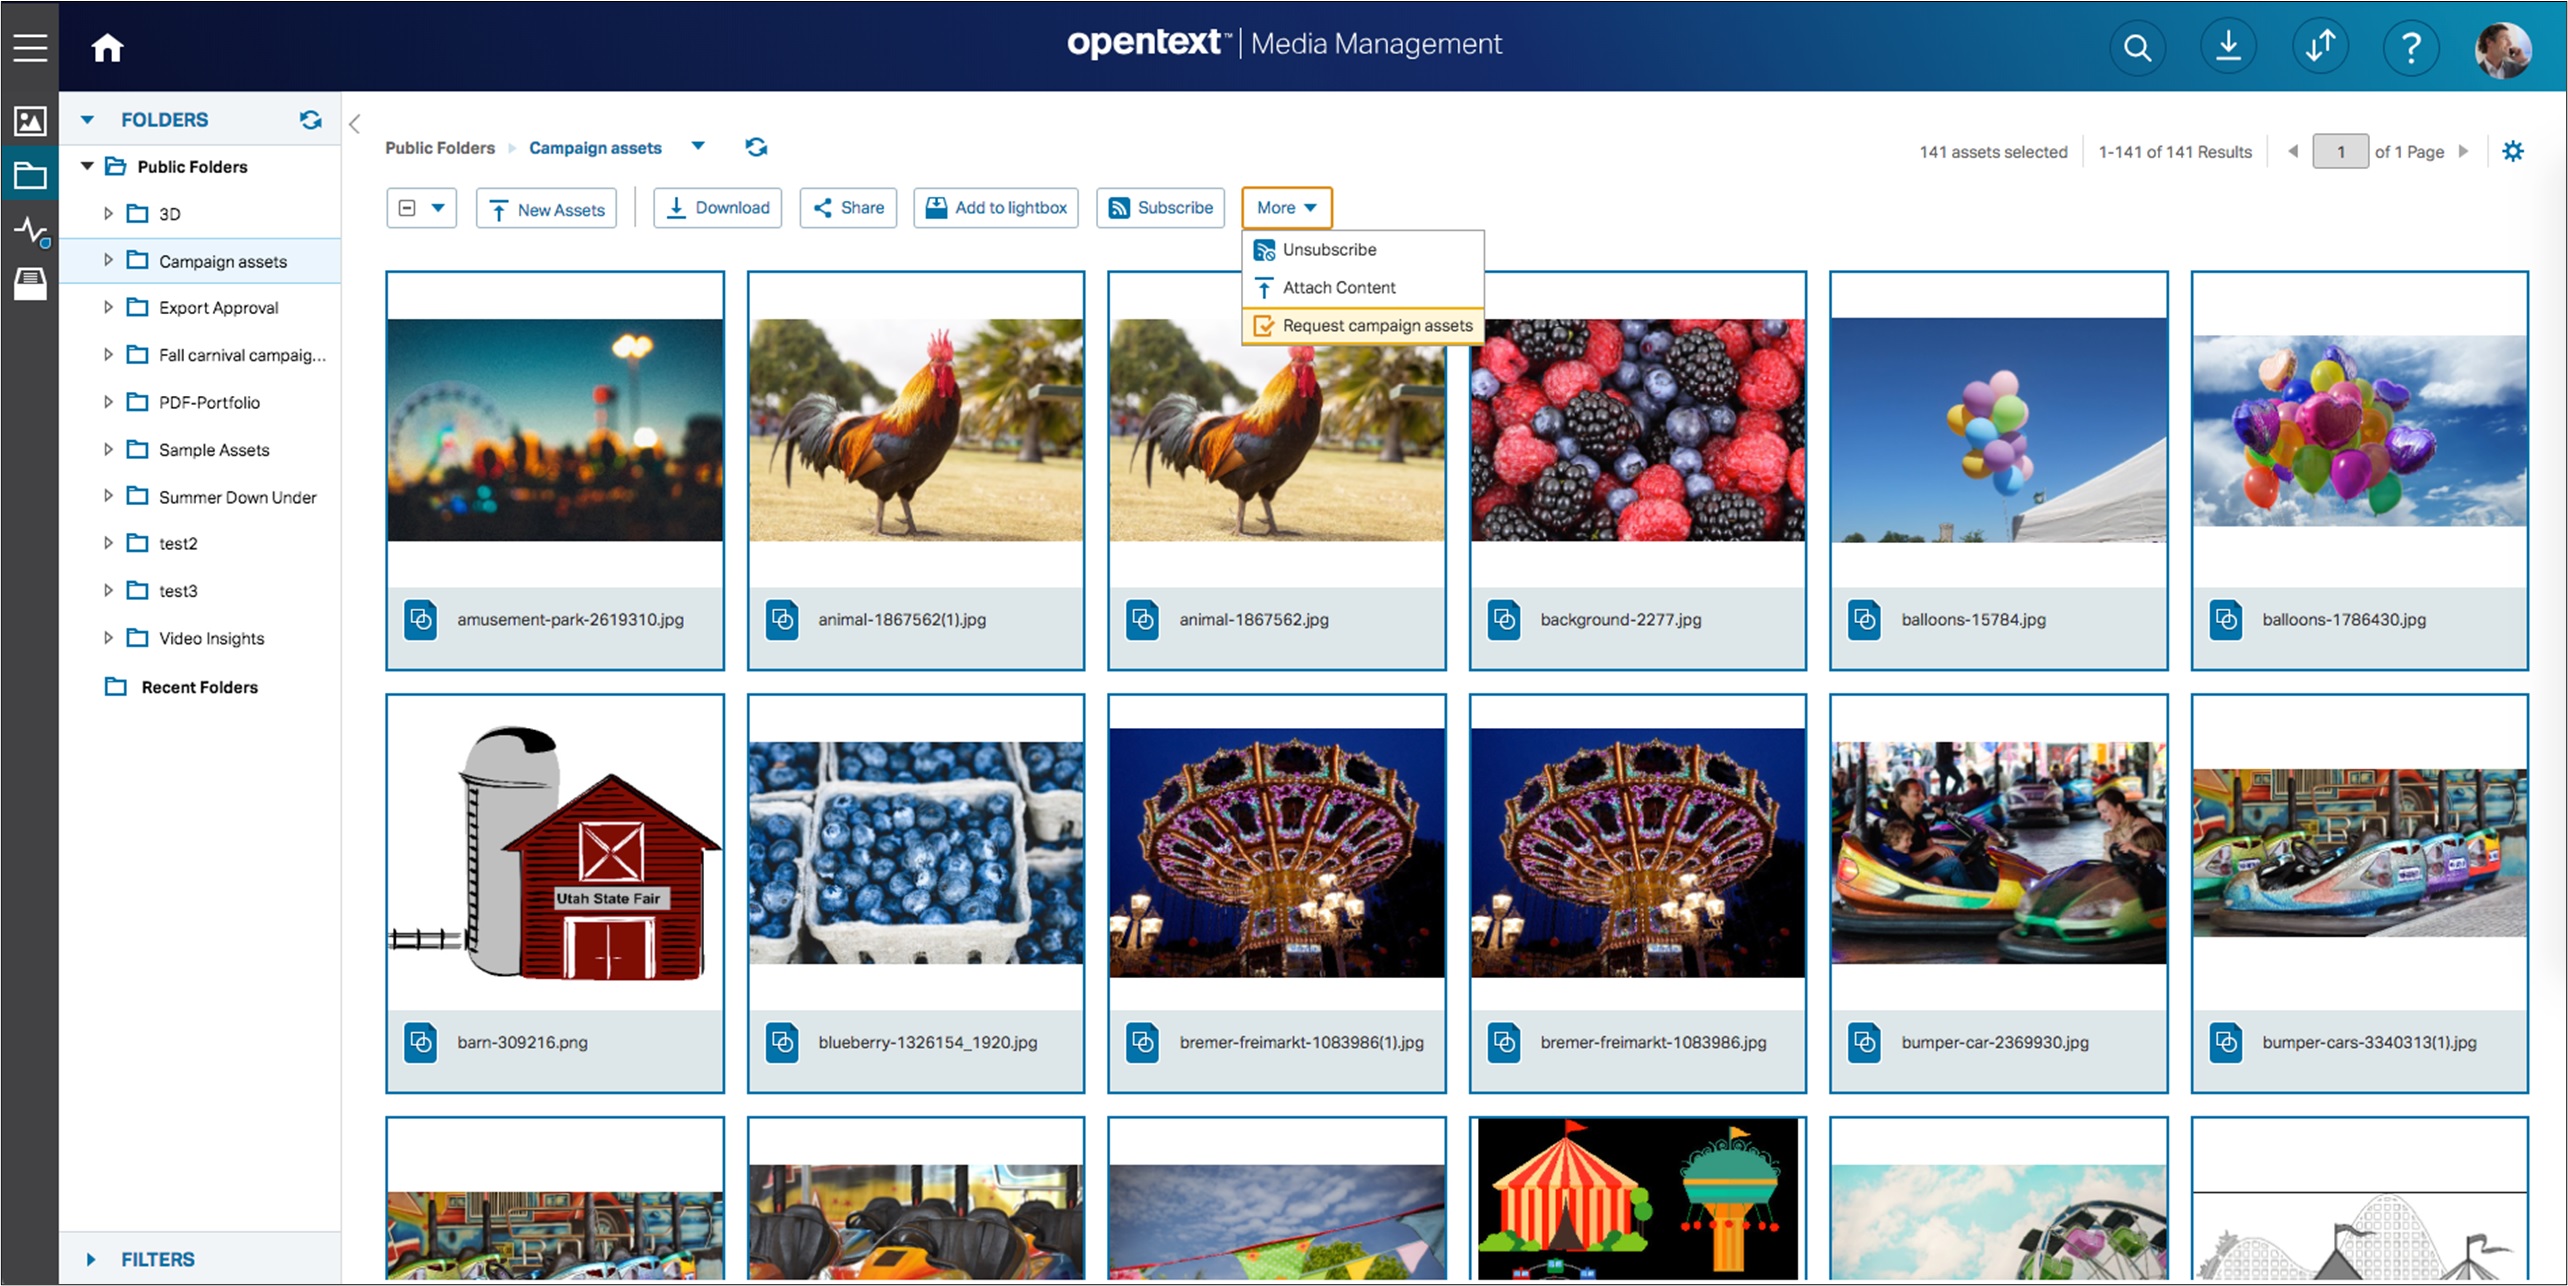
Task: Open the upload/transfer jobs icon
Action: tap(2320, 47)
